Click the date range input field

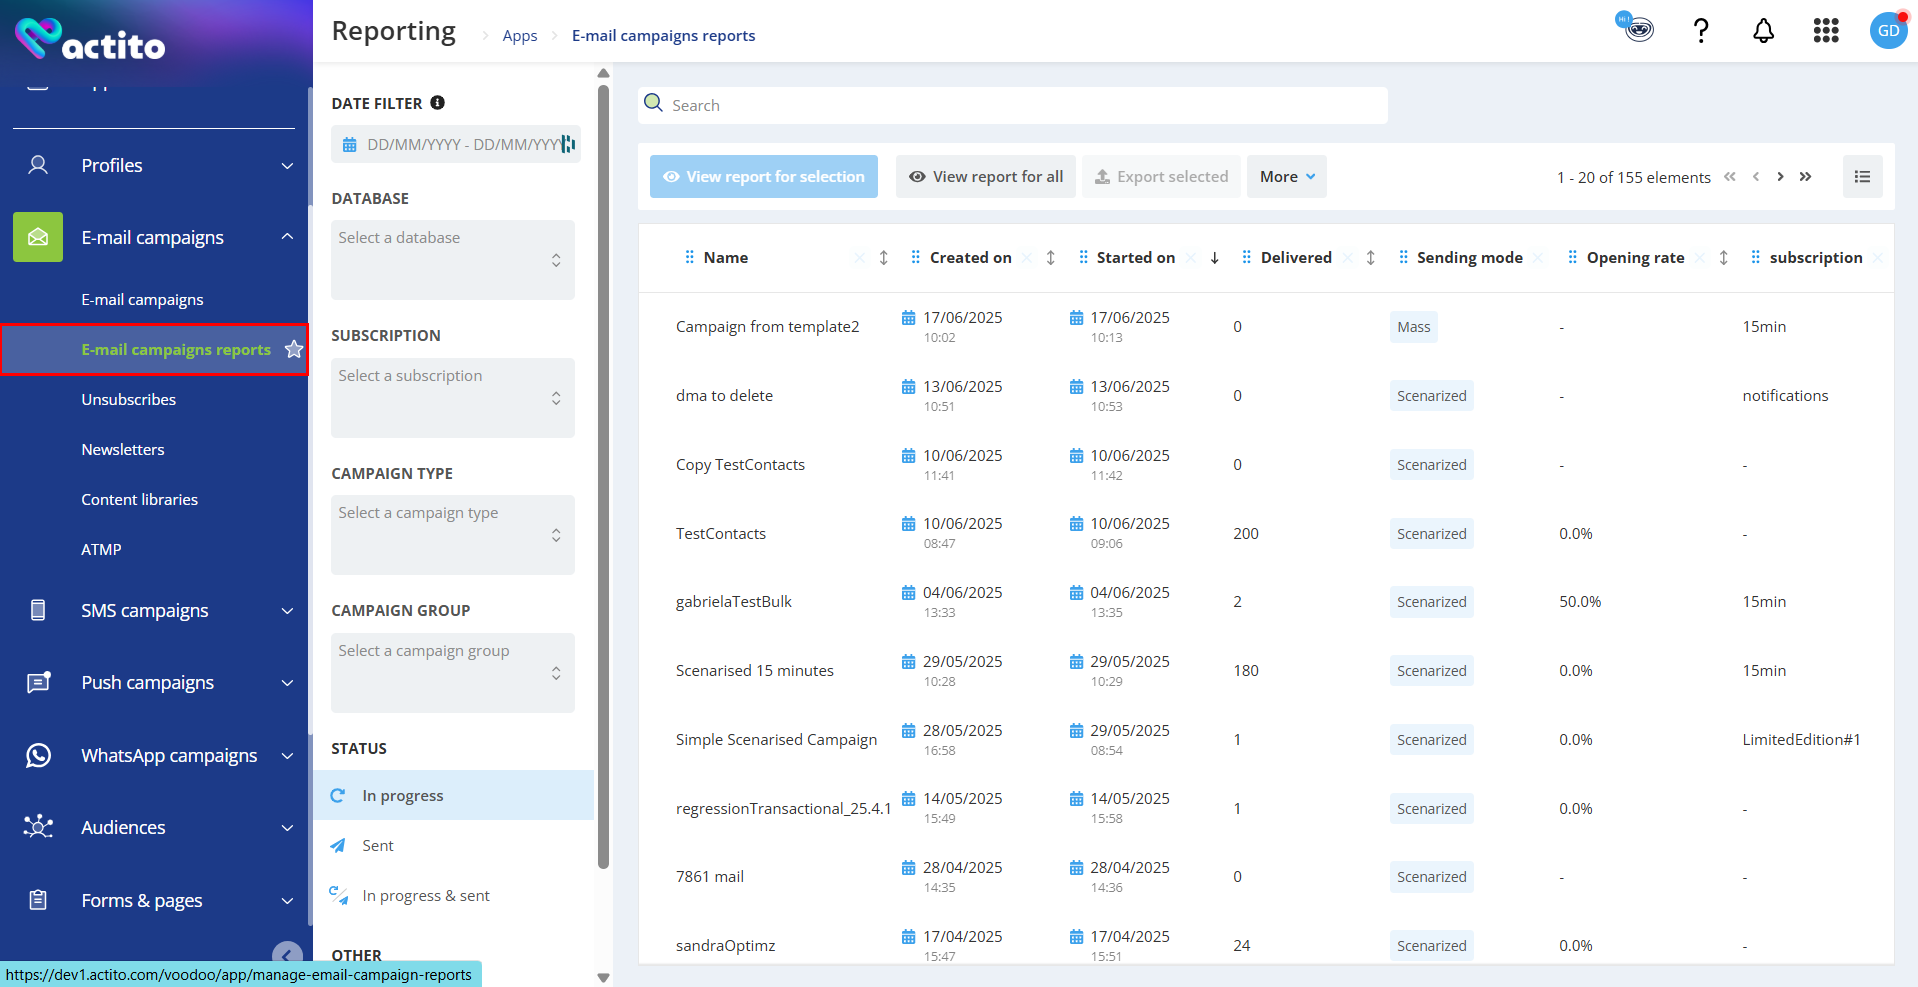(456, 145)
